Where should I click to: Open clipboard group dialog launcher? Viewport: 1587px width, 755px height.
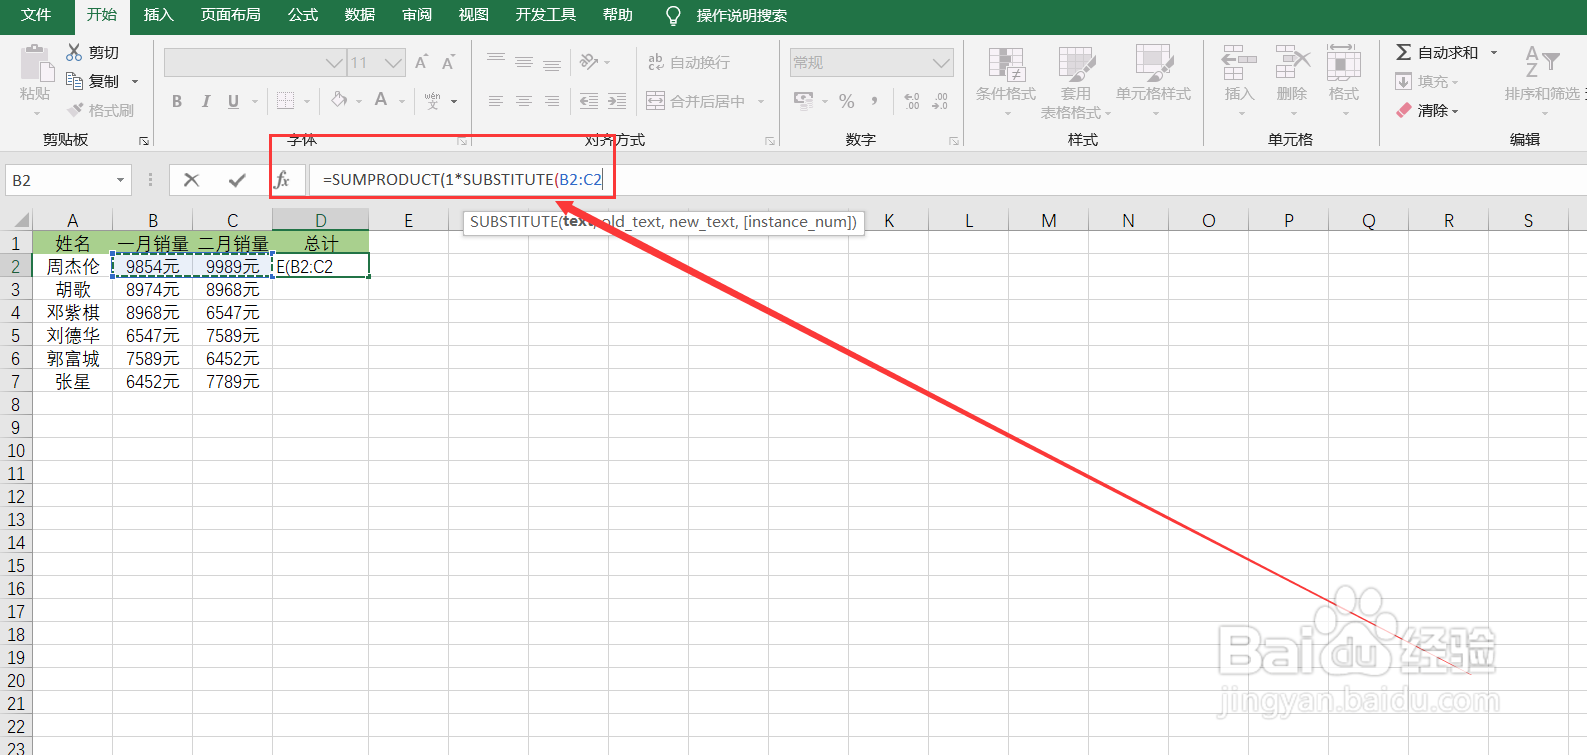[144, 141]
